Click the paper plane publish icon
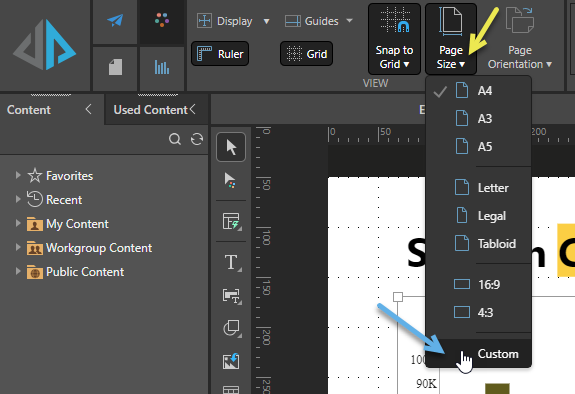The width and height of the screenshot is (575, 394). tap(115, 21)
